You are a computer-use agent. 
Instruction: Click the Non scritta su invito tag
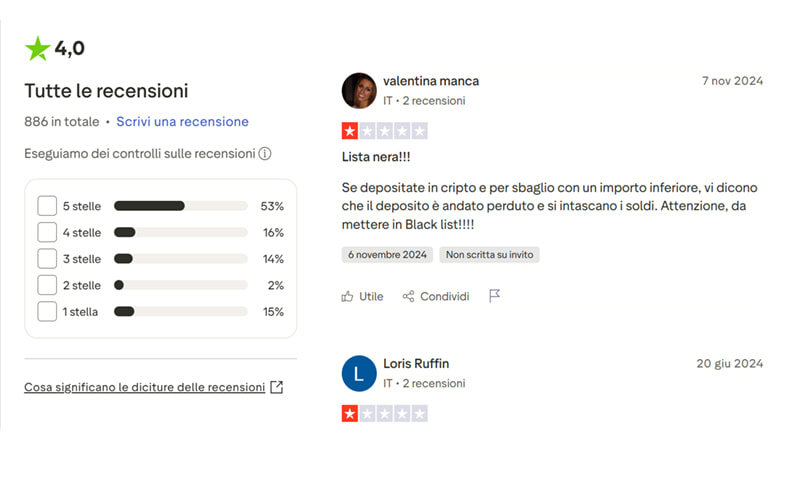(490, 255)
